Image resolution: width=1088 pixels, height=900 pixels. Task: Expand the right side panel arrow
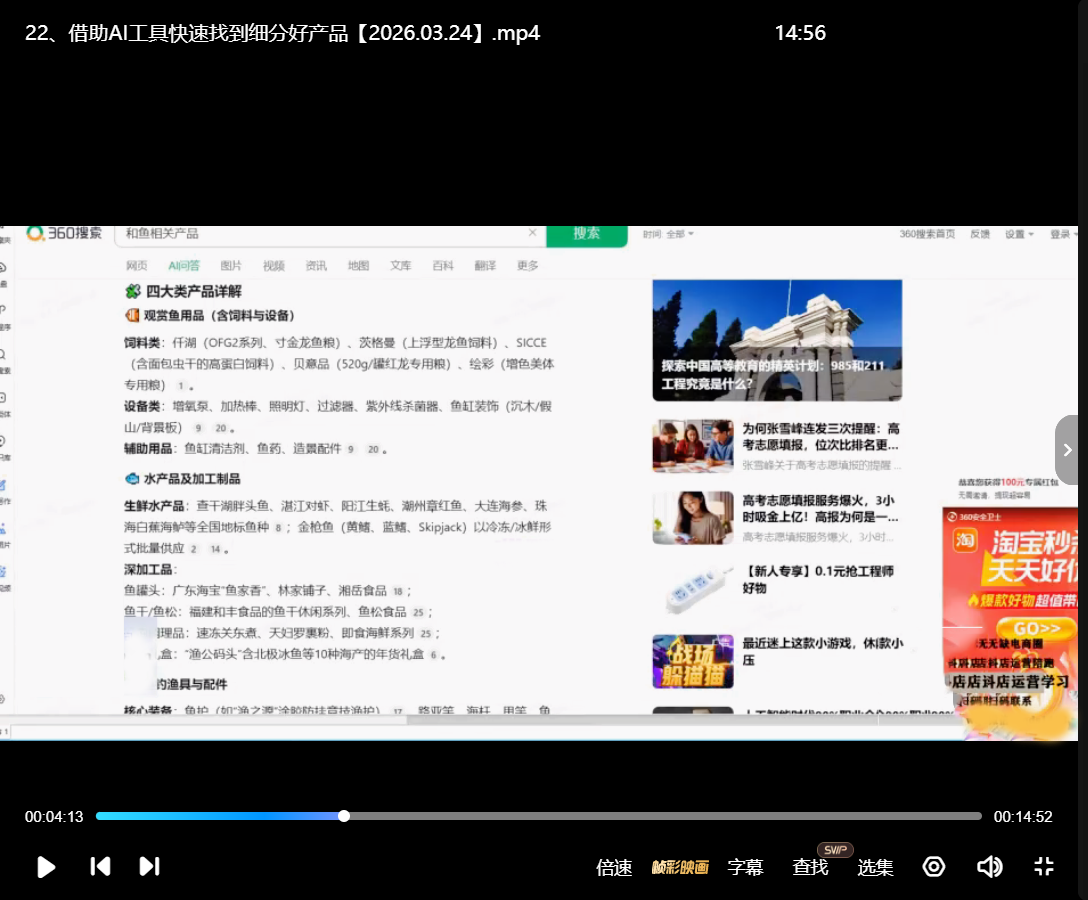(x=1067, y=450)
